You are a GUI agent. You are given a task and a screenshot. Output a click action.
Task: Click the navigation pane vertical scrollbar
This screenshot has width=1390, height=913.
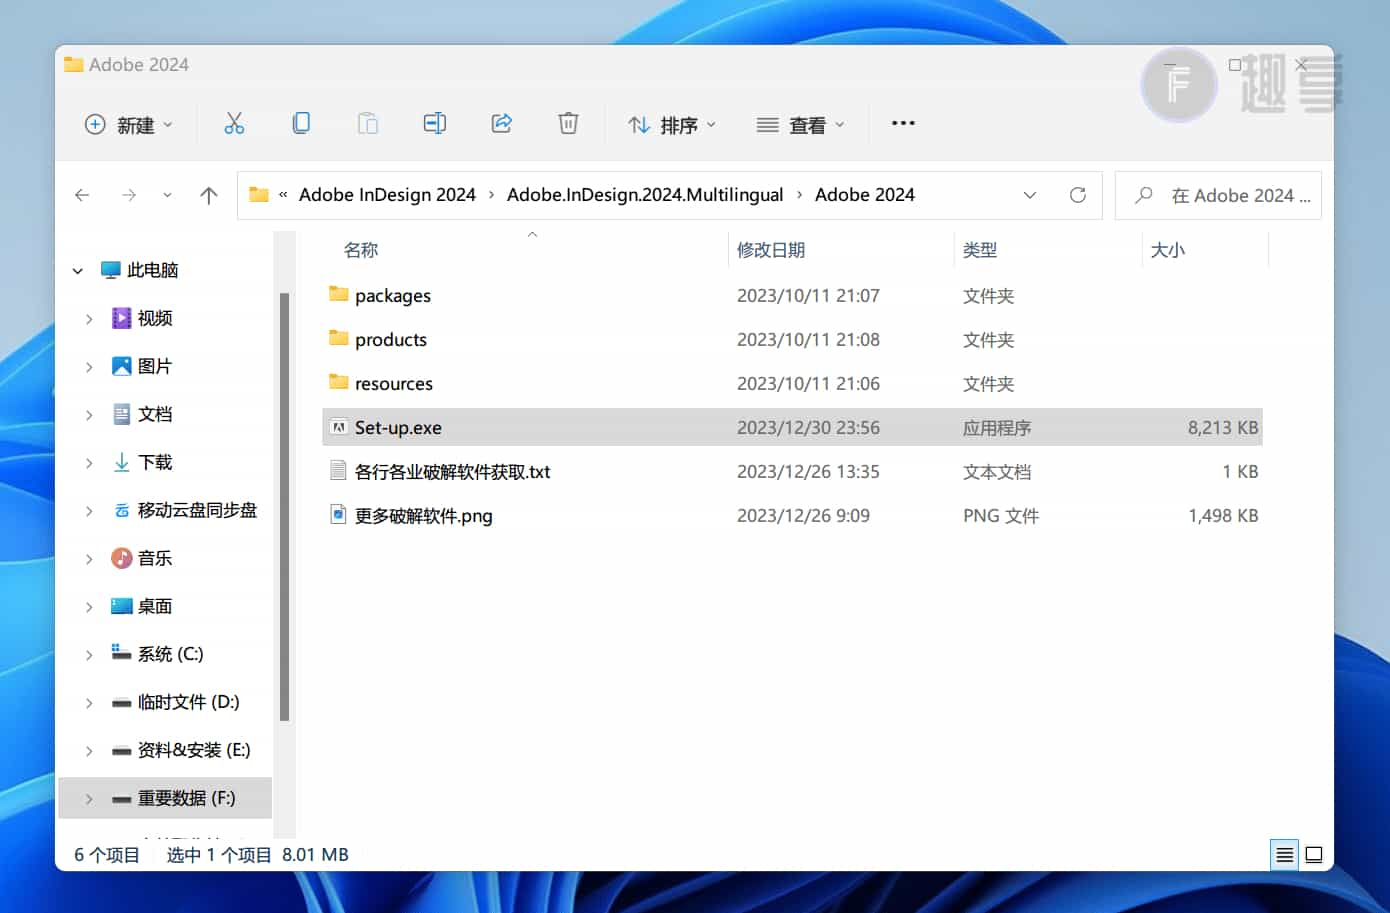pos(285,506)
